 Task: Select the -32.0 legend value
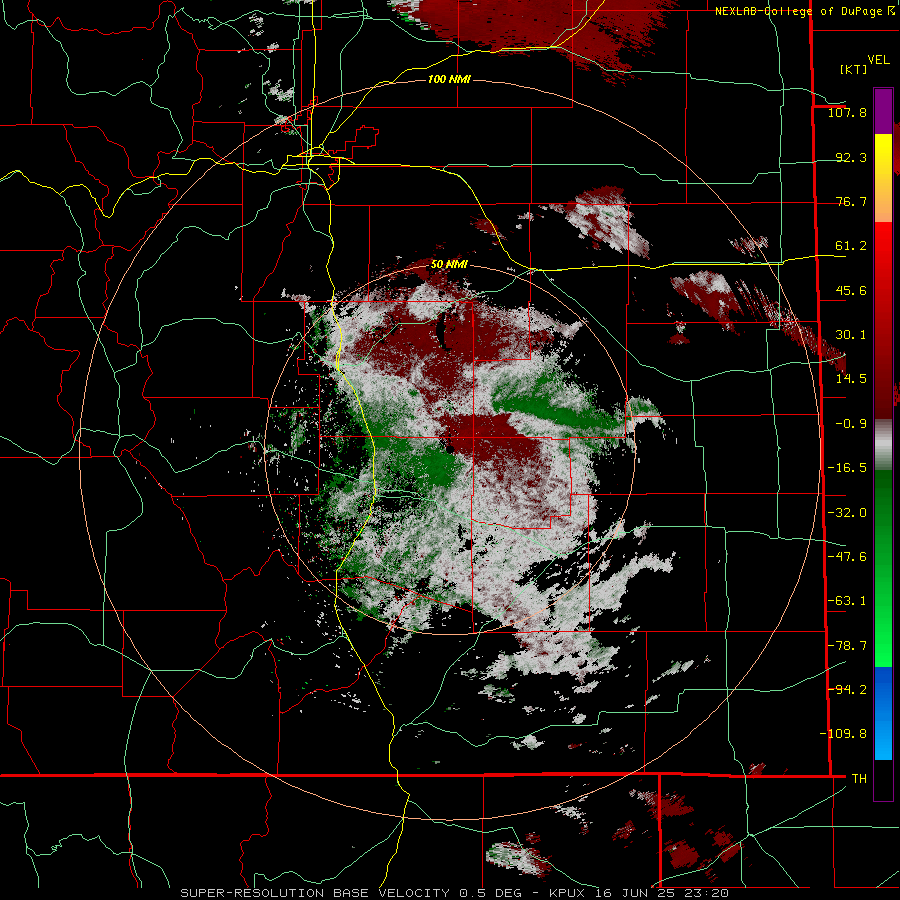point(847,513)
